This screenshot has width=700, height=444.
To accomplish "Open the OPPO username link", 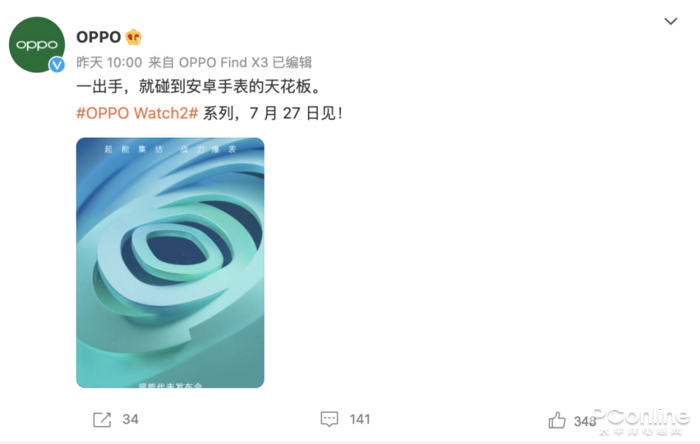I will tap(98, 37).
